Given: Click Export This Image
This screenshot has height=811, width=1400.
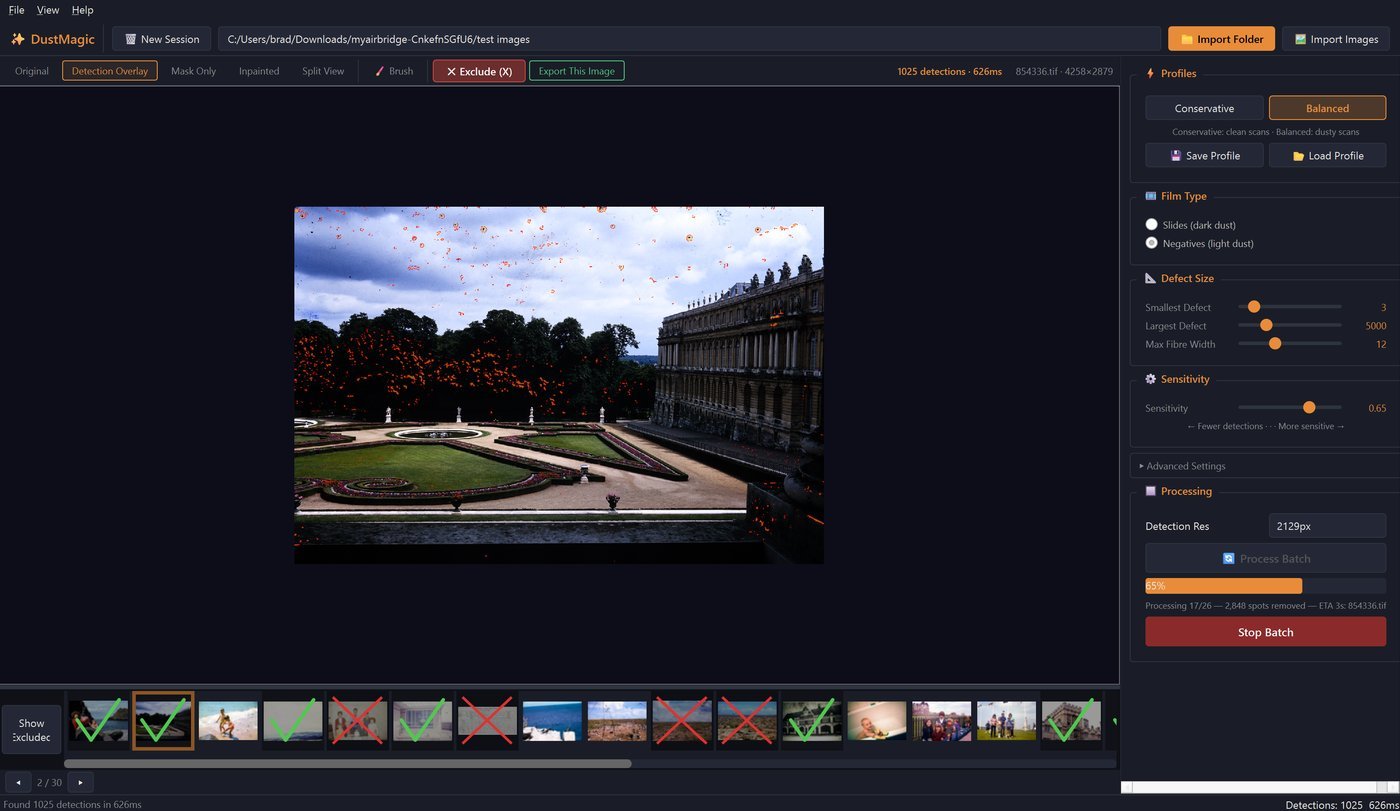Looking at the screenshot, I should coord(577,71).
